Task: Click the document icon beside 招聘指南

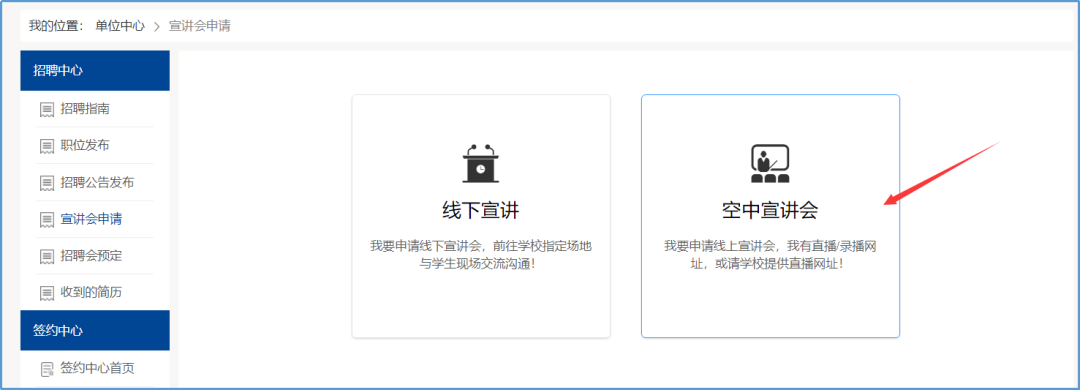Action: click(47, 110)
